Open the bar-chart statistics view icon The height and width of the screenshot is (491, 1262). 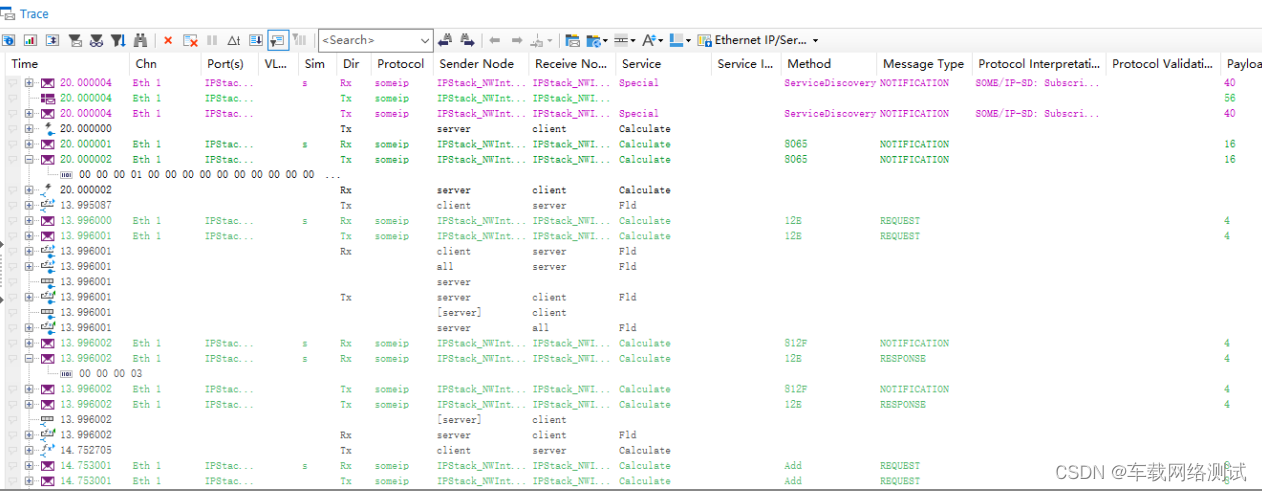pyautogui.click(x=30, y=40)
